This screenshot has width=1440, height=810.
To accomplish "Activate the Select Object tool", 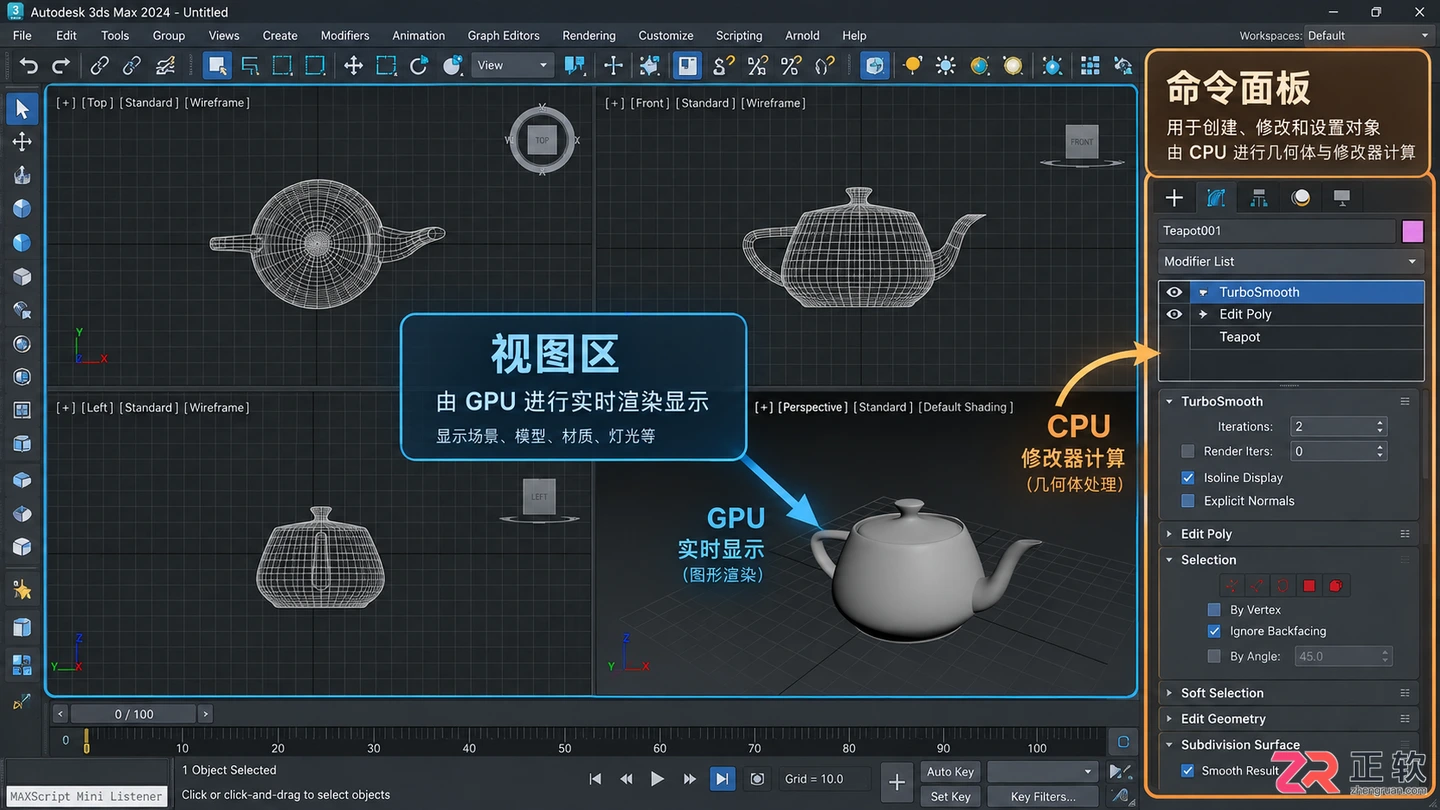I will (x=217, y=66).
